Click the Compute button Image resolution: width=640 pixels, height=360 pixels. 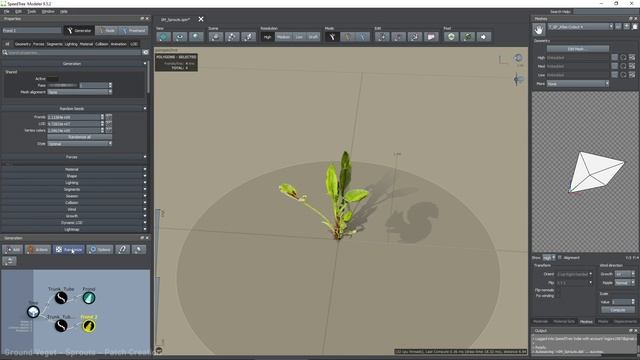pyautogui.click(x=618, y=310)
